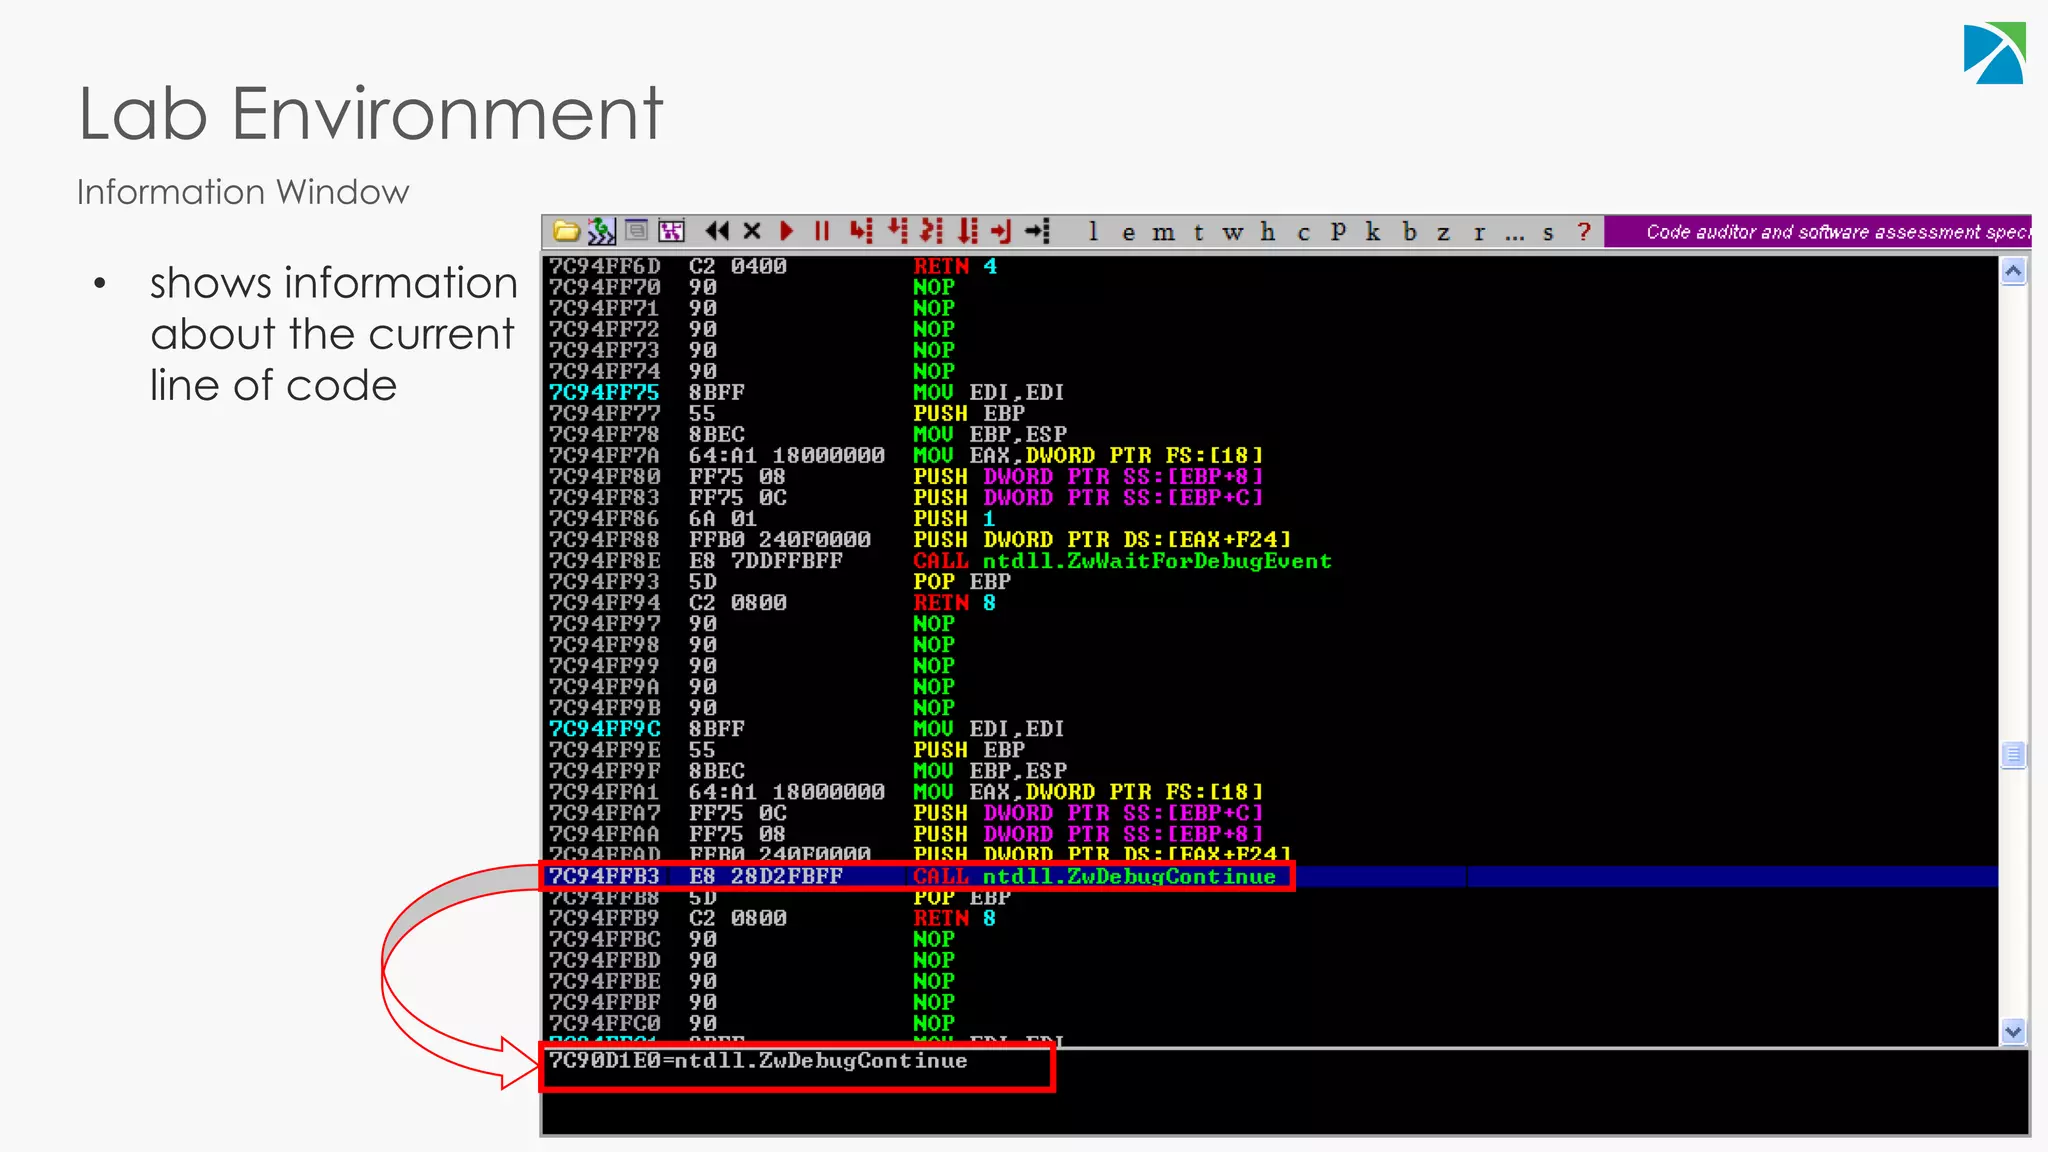The image size is (2048, 1152).
Task: Open References via 'r' button
Action: pos(1479,233)
